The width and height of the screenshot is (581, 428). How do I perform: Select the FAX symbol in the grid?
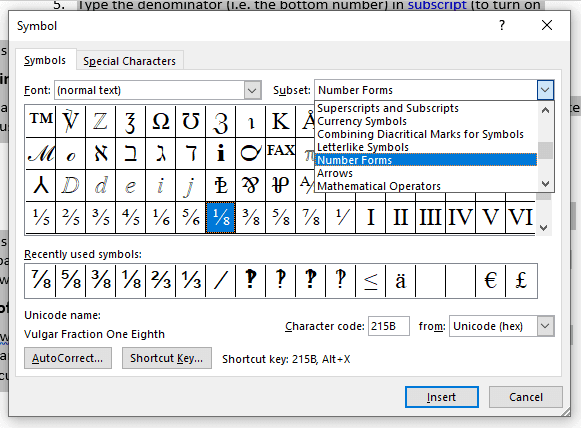(x=280, y=153)
